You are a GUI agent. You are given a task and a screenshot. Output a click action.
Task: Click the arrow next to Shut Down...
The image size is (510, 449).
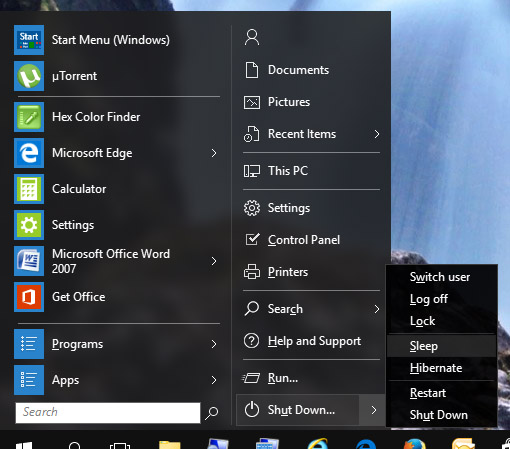(x=373, y=410)
